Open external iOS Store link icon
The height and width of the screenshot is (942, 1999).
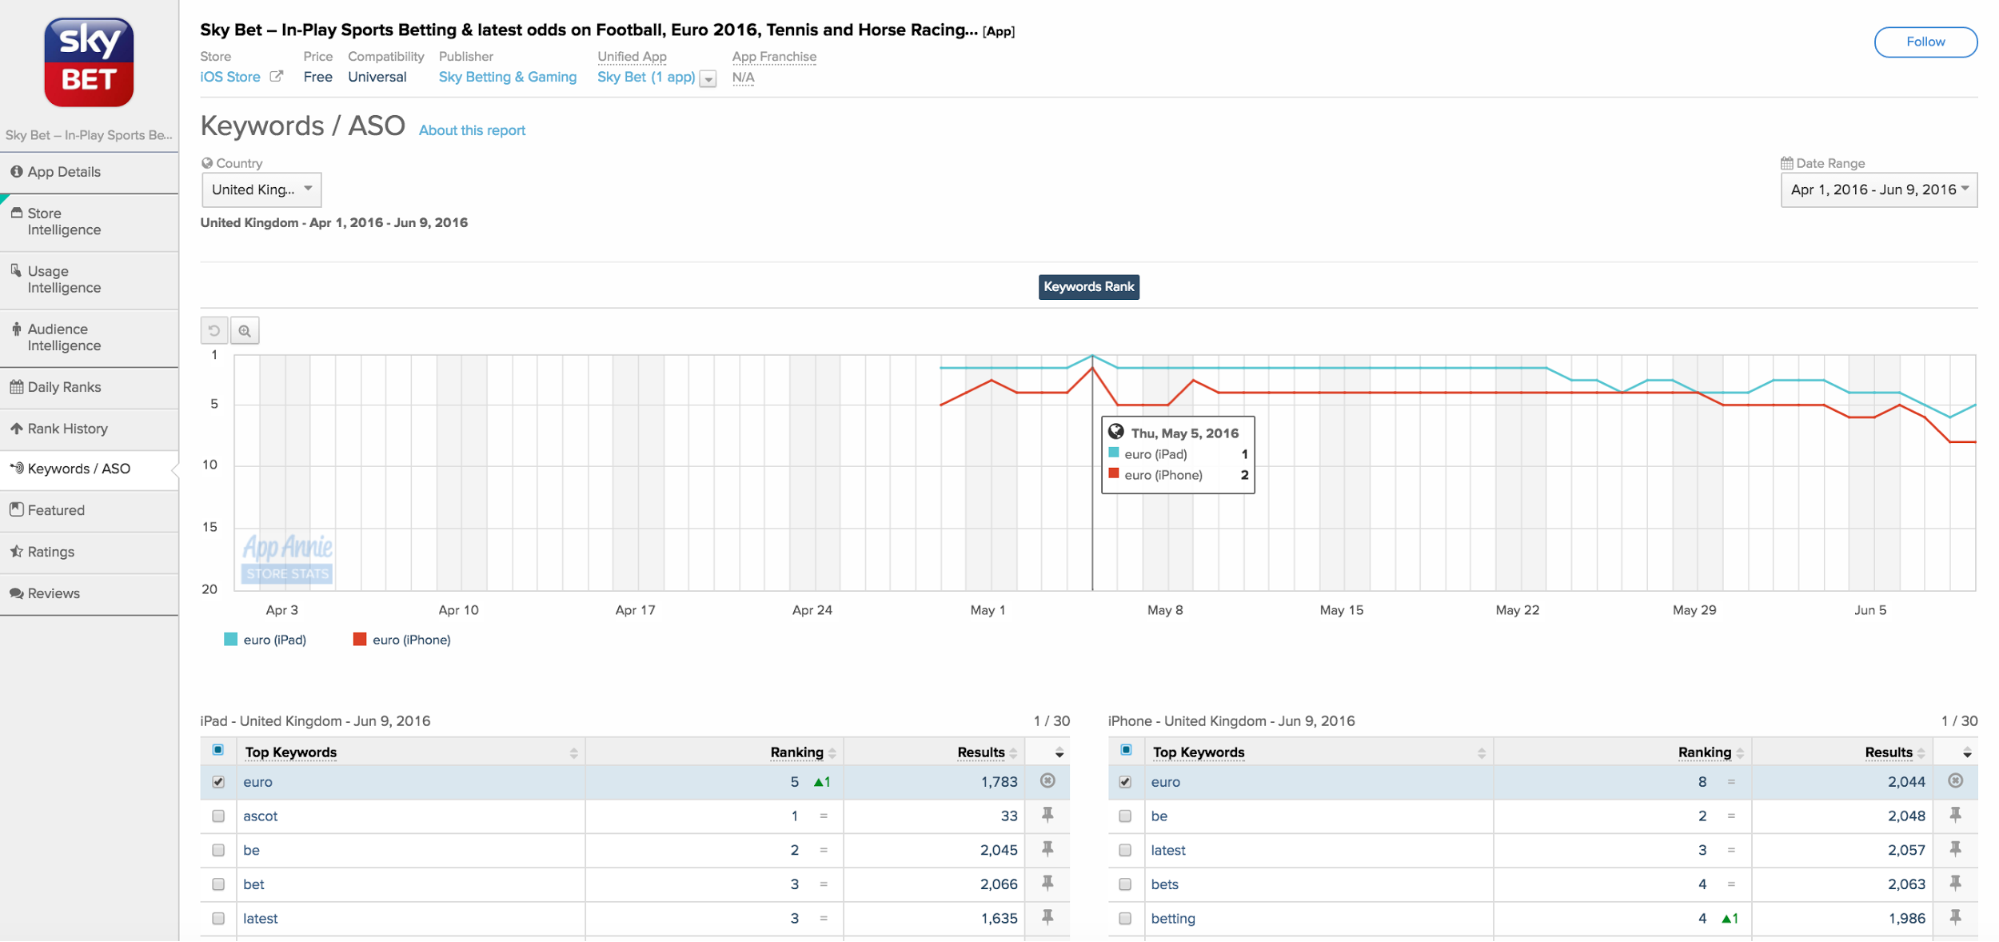click(277, 77)
